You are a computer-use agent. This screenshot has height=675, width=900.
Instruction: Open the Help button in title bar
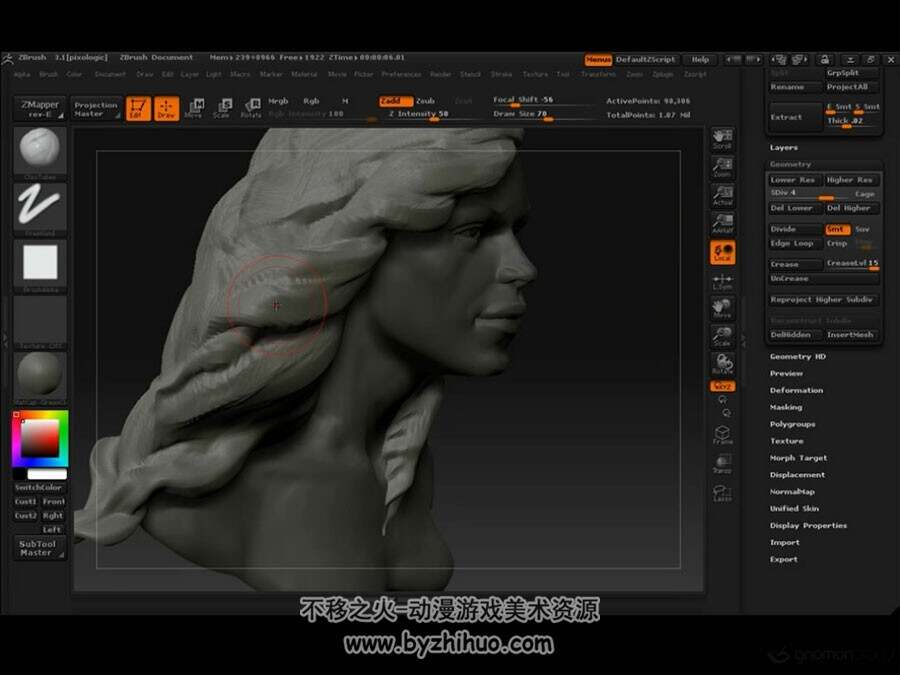click(700, 60)
